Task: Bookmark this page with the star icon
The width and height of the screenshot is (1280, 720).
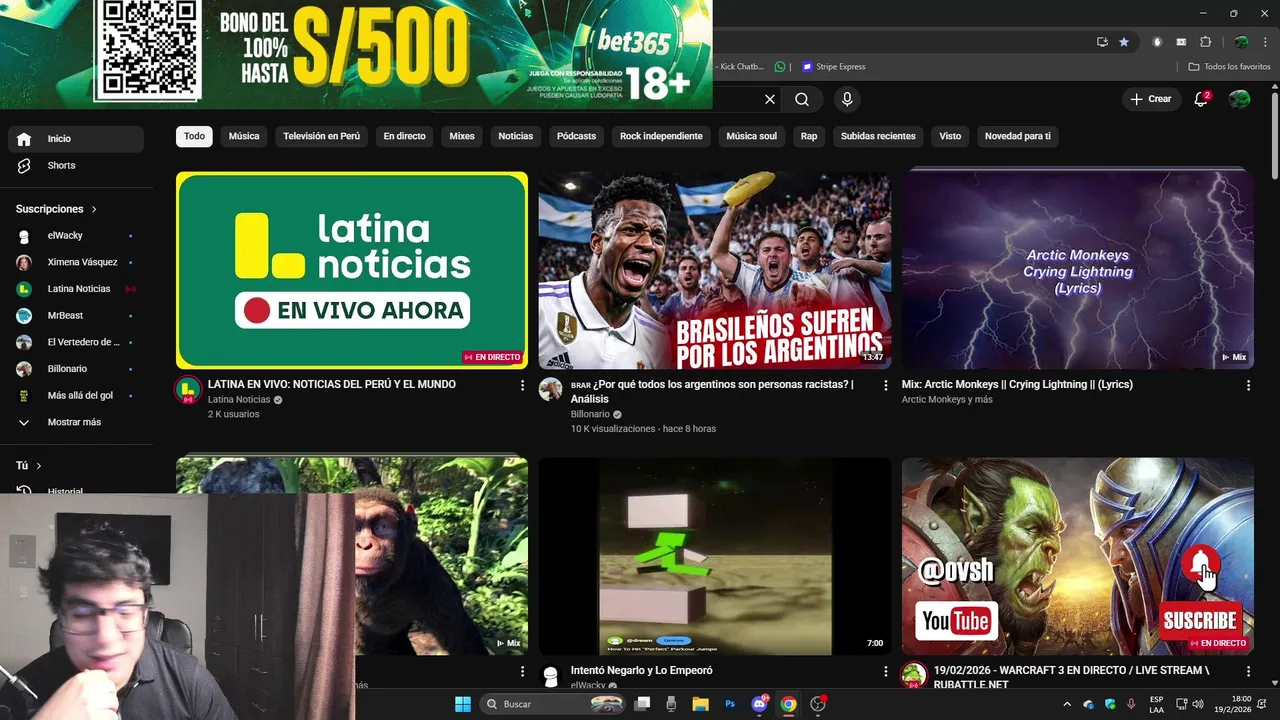Action: tap(1124, 42)
